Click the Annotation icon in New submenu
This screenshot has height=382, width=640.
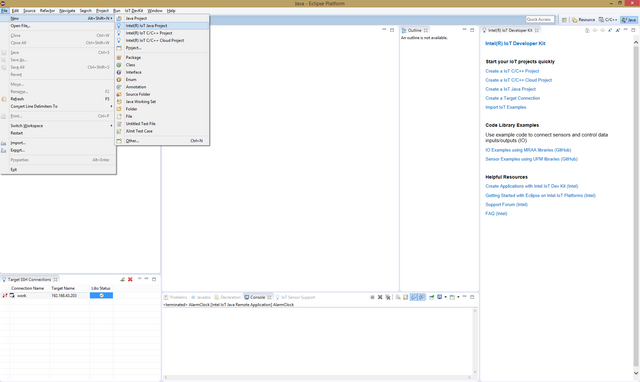(119, 87)
